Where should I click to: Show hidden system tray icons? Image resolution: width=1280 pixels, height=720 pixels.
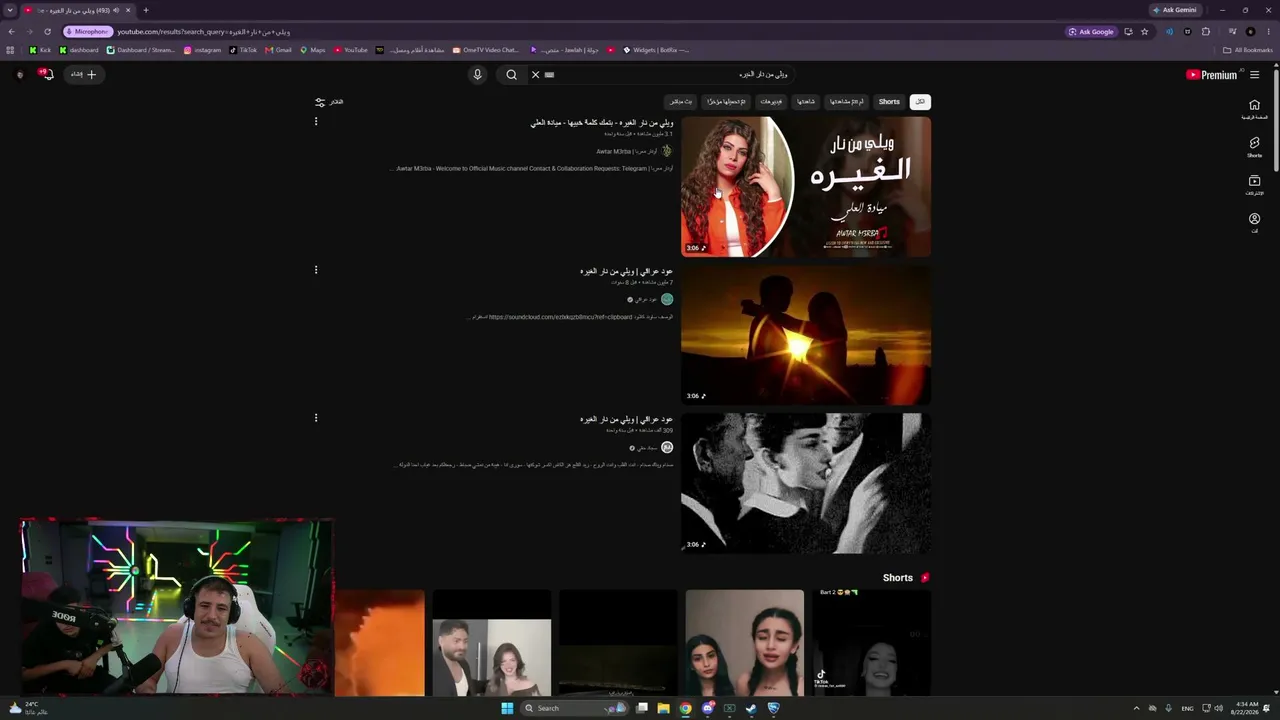pyautogui.click(x=1136, y=708)
